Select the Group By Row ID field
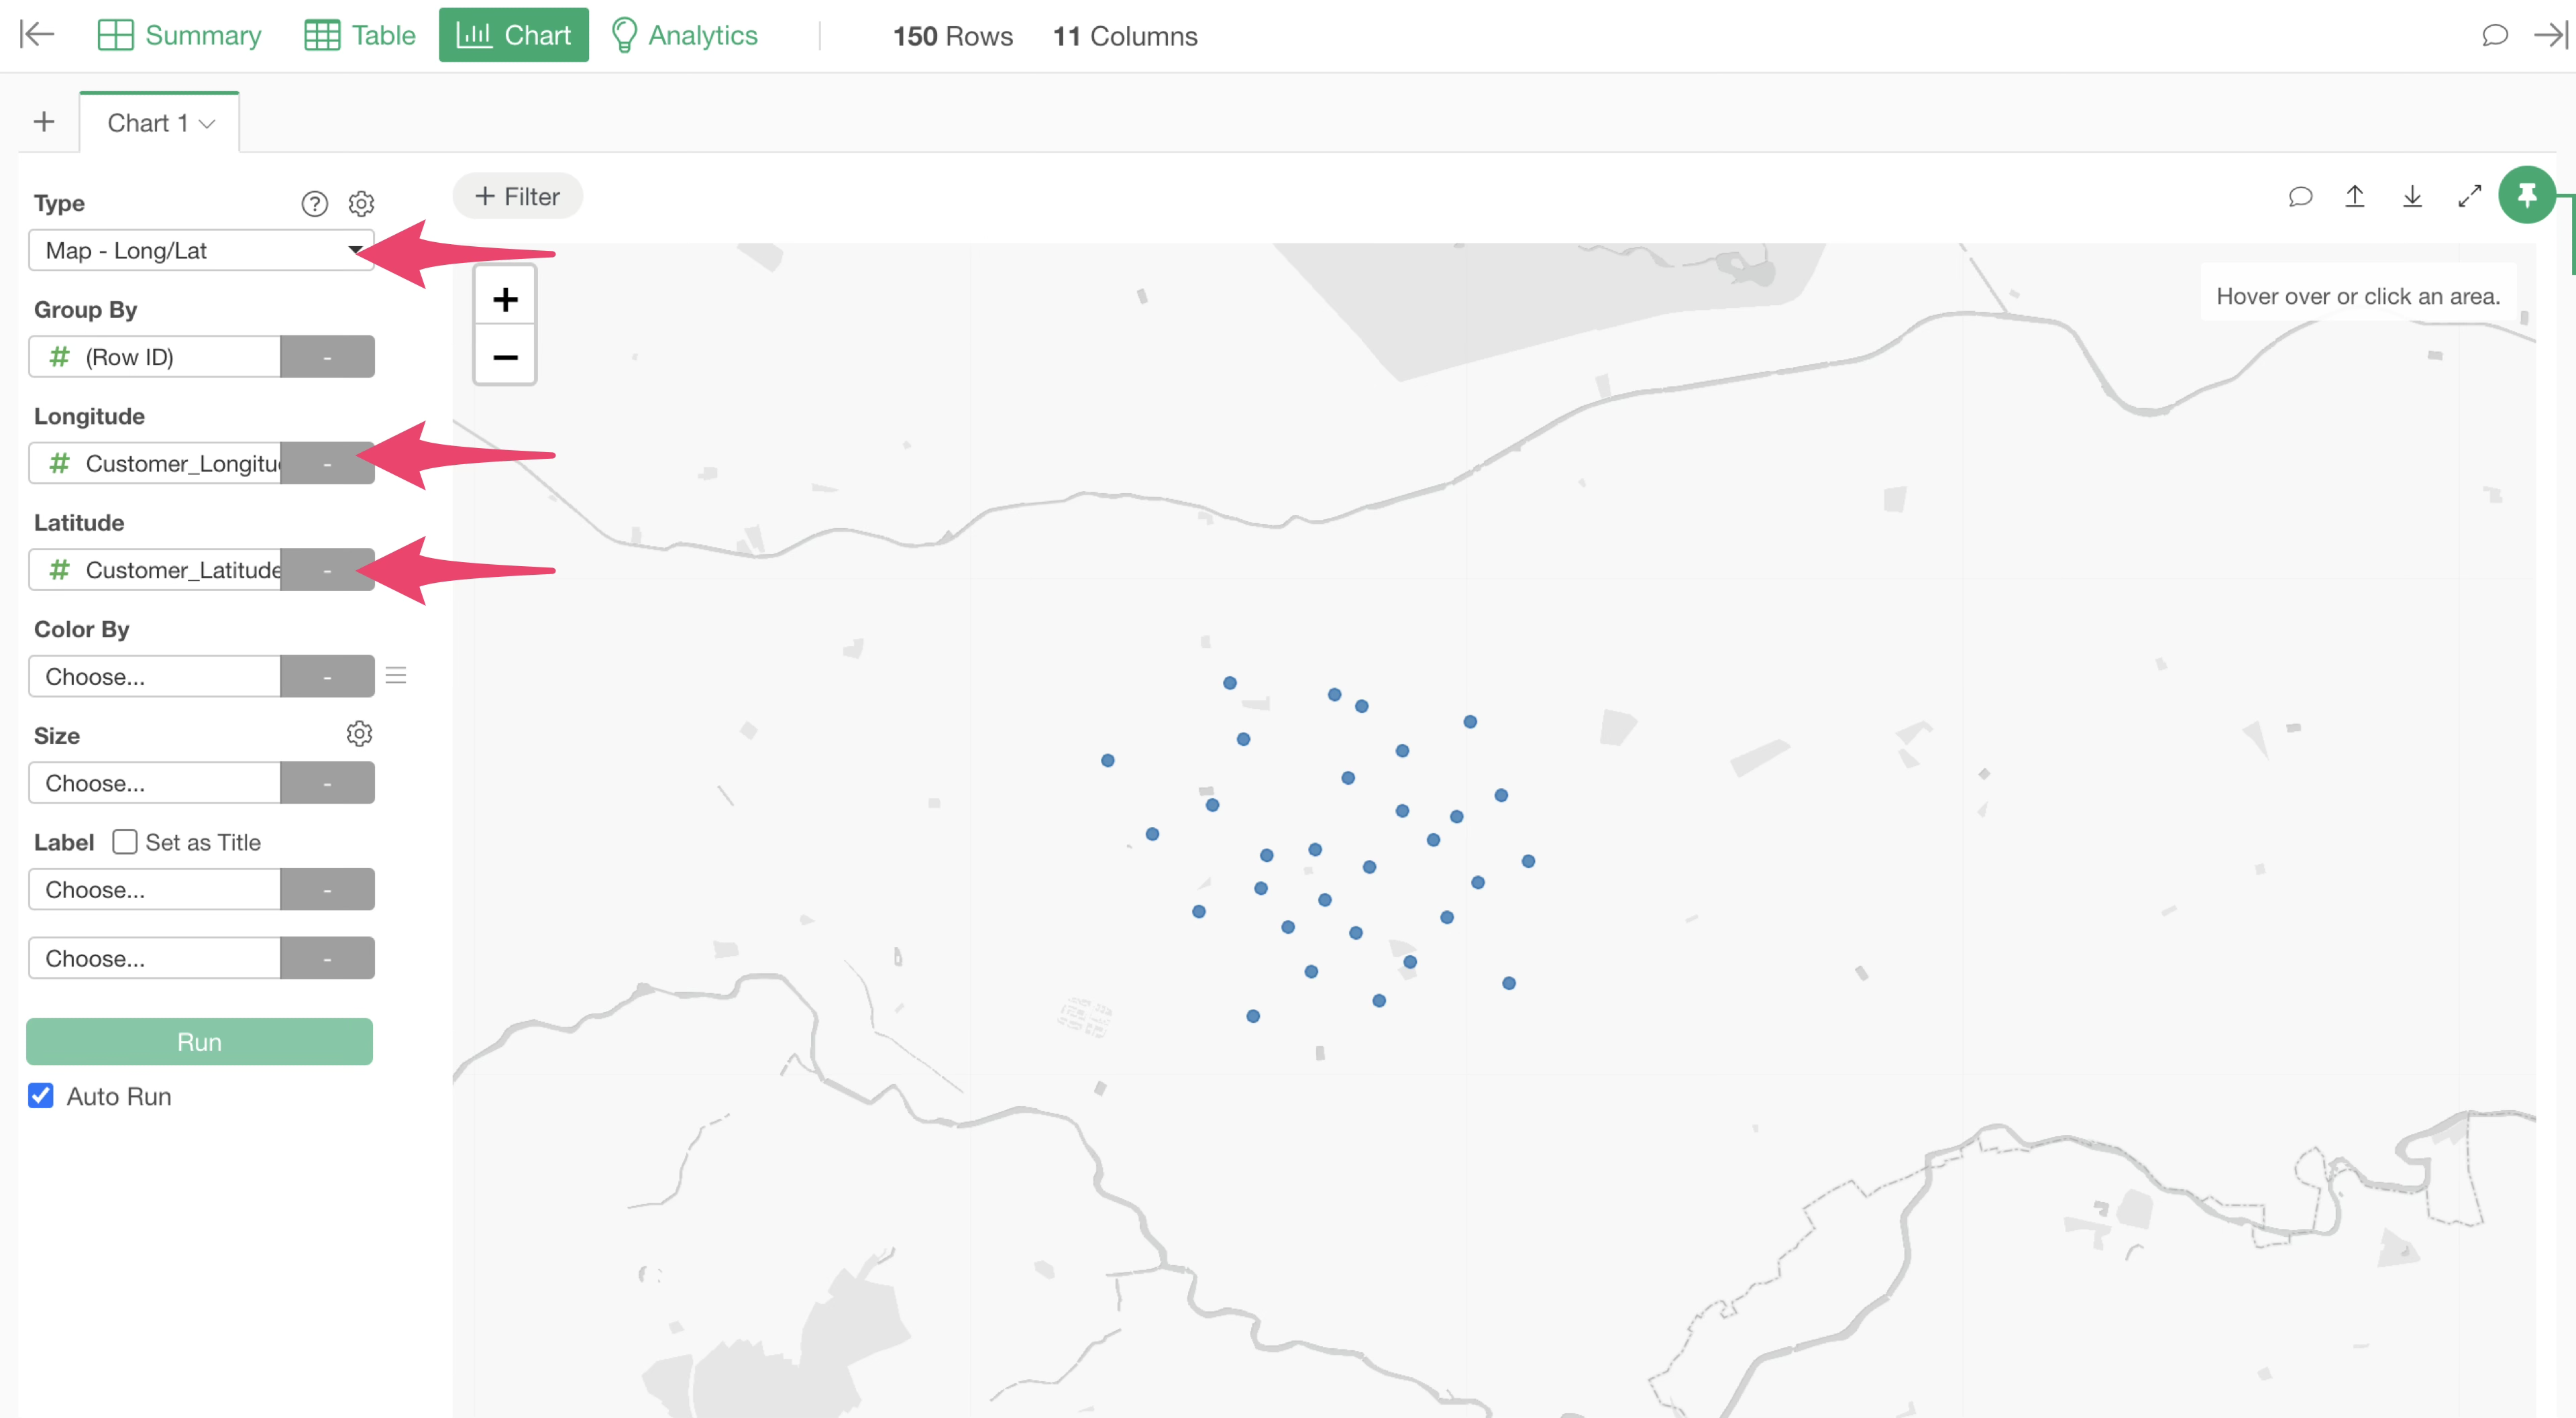 pyautogui.click(x=155, y=357)
